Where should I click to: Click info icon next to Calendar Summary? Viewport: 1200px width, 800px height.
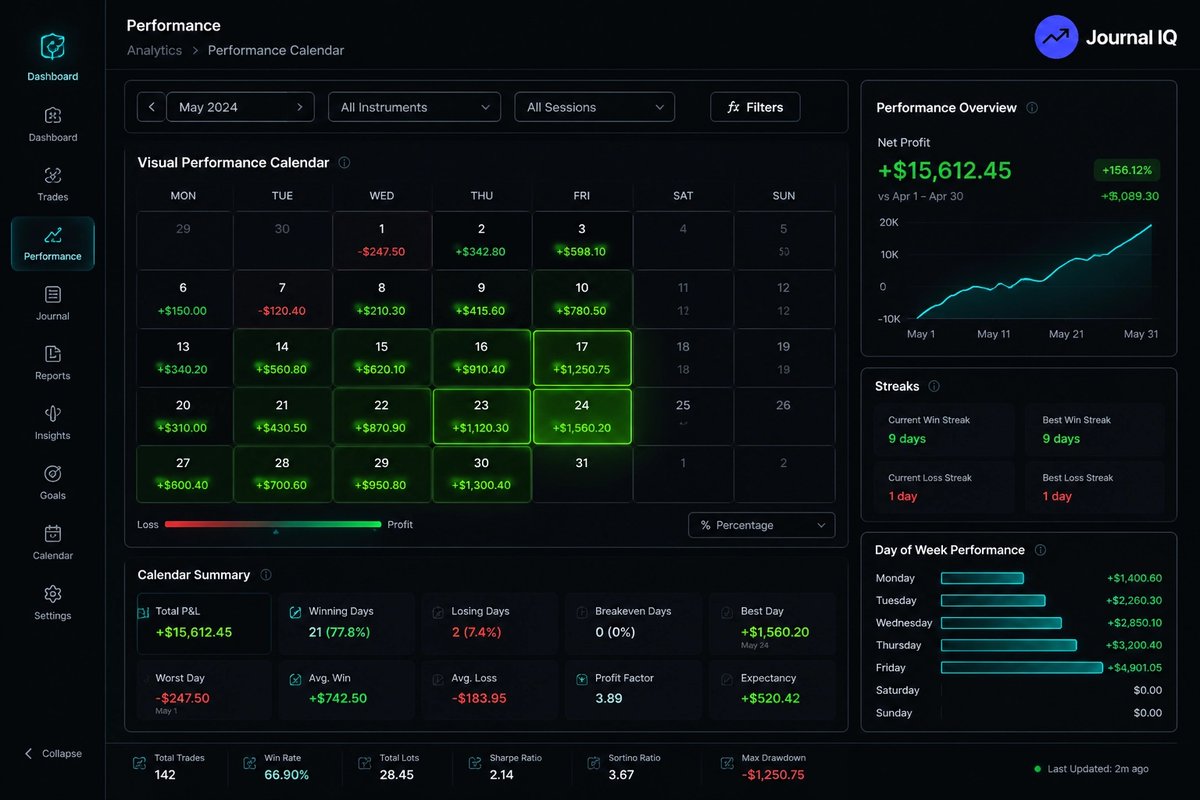point(265,575)
